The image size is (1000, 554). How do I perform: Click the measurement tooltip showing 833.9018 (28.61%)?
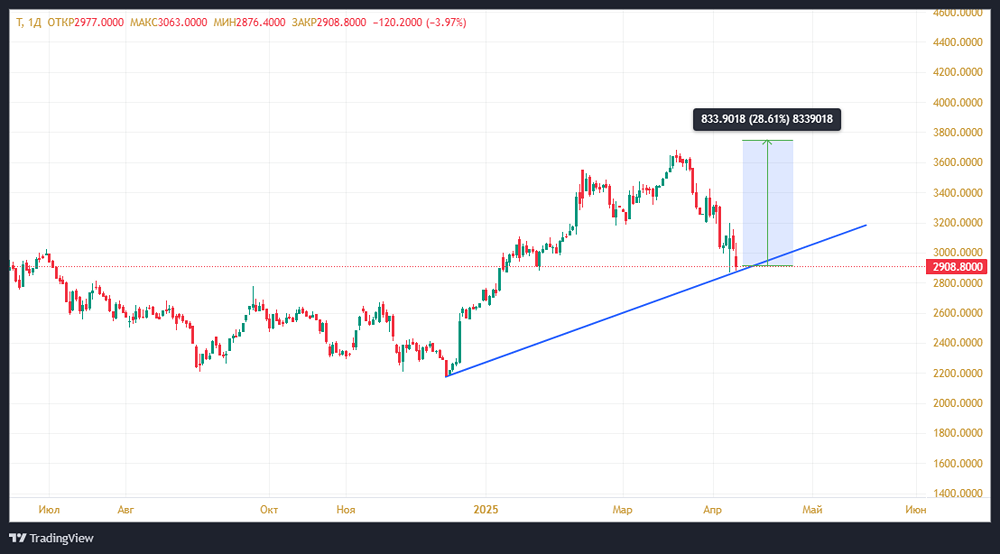pyautogui.click(x=767, y=120)
